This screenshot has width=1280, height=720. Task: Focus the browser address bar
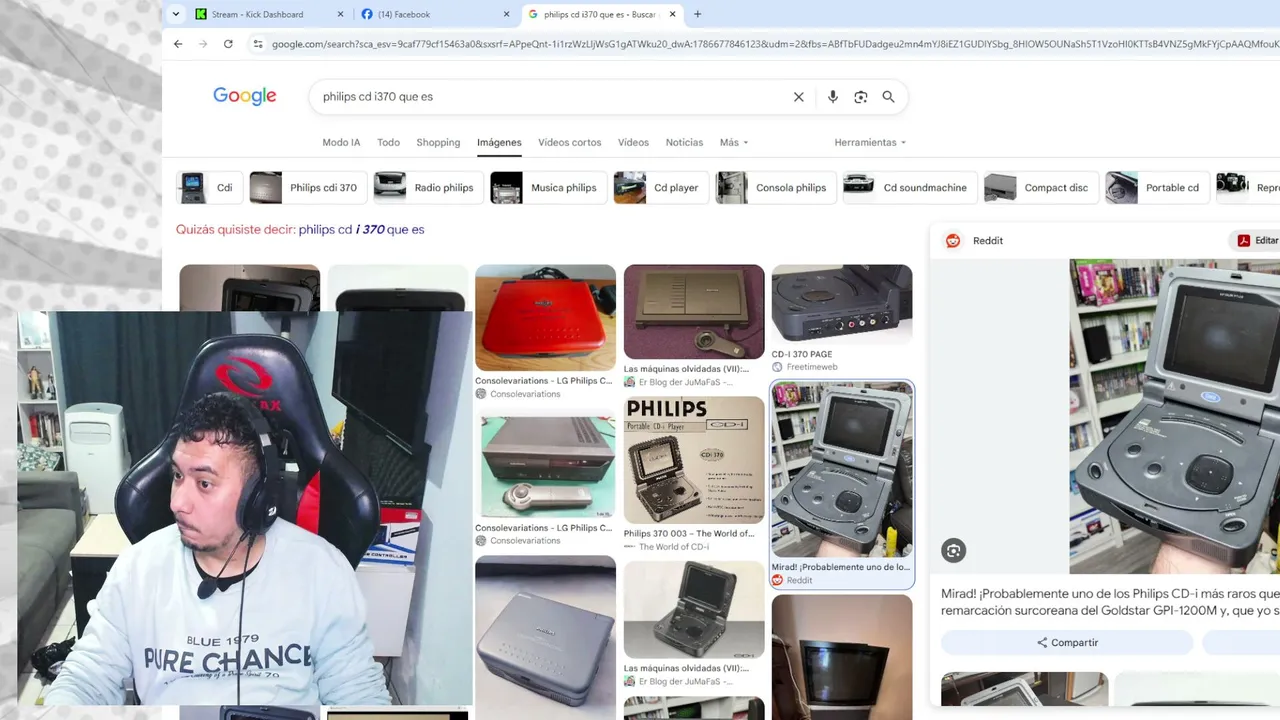click(774, 44)
